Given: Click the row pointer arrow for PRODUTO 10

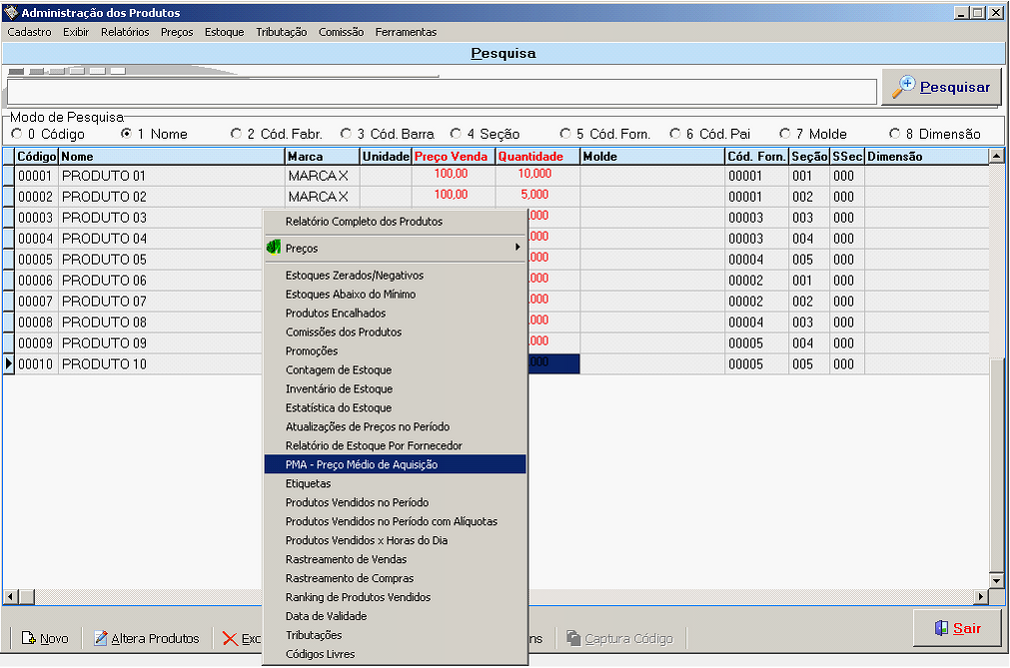Looking at the screenshot, I should pos(9,364).
